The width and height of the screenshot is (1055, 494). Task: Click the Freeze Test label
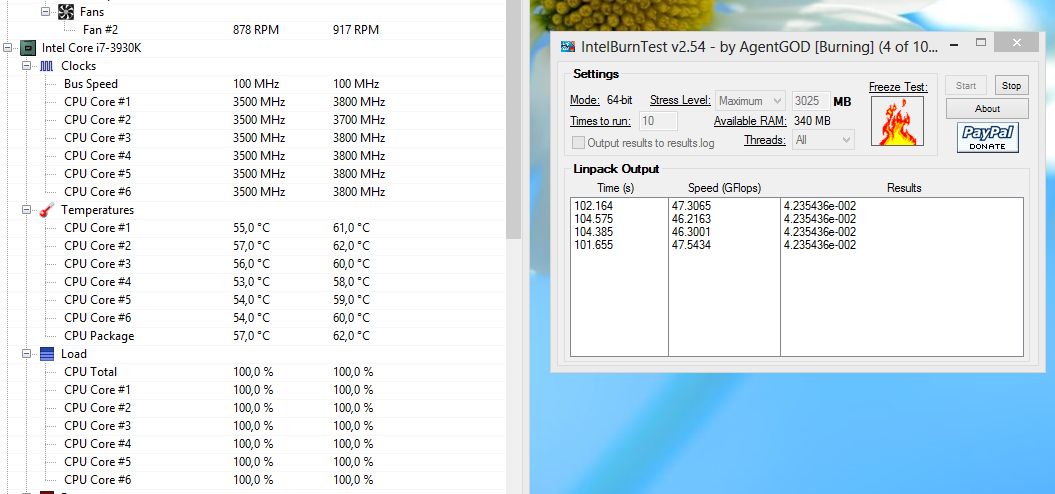[898, 87]
